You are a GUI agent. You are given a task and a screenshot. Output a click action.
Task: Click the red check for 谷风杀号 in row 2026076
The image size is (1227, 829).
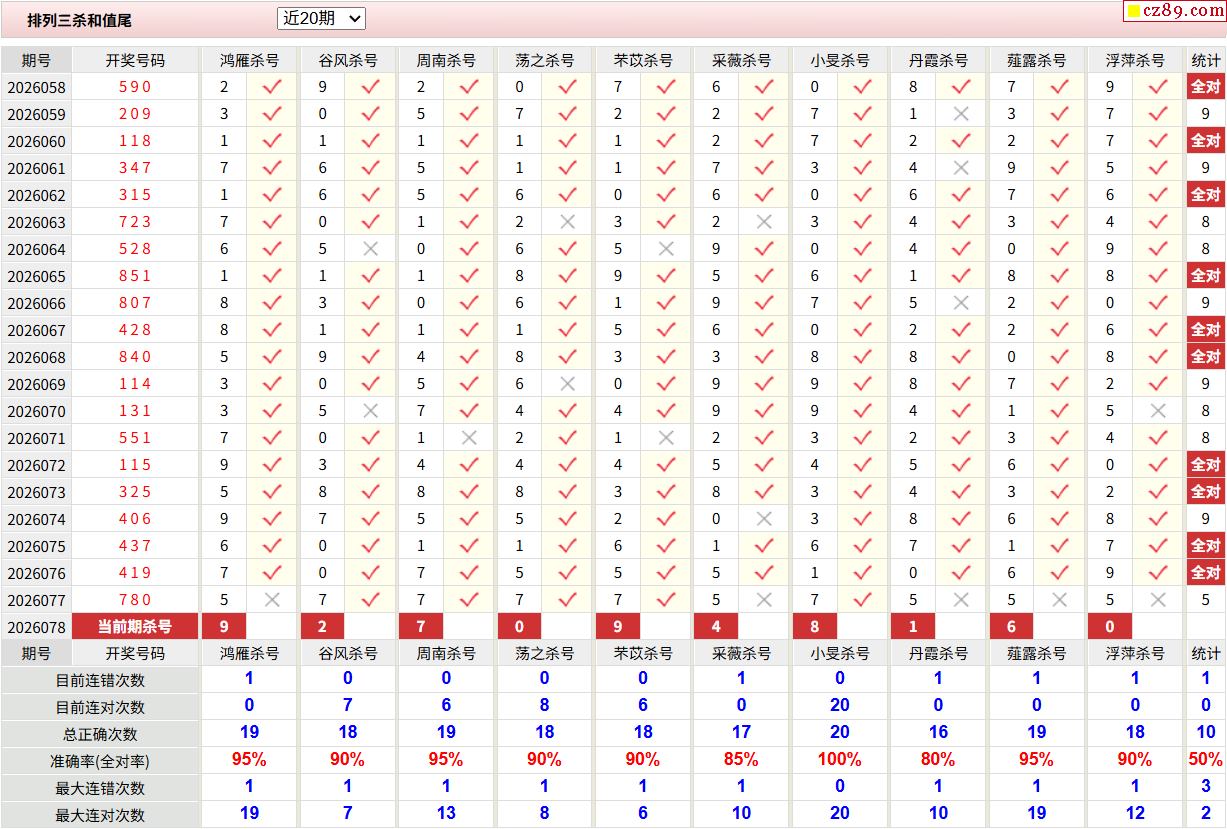coord(370,573)
